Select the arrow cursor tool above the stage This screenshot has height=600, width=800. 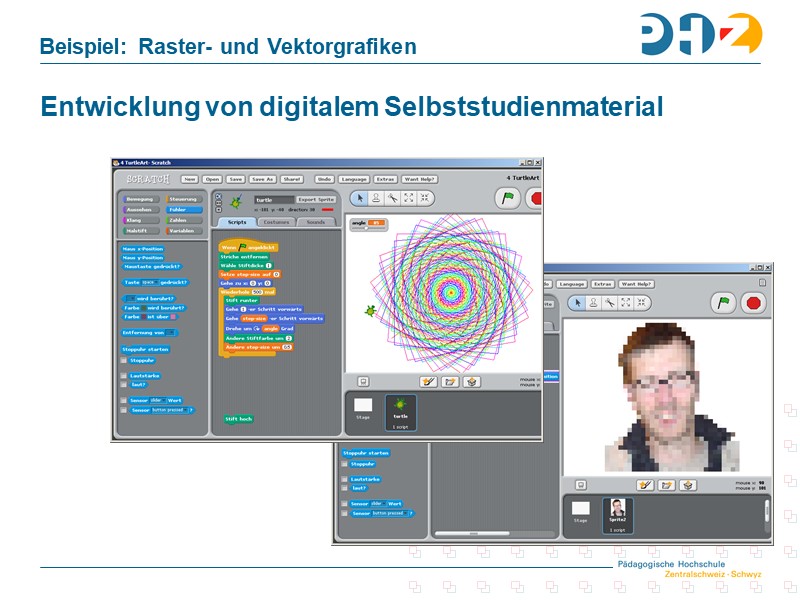[360, 198]
